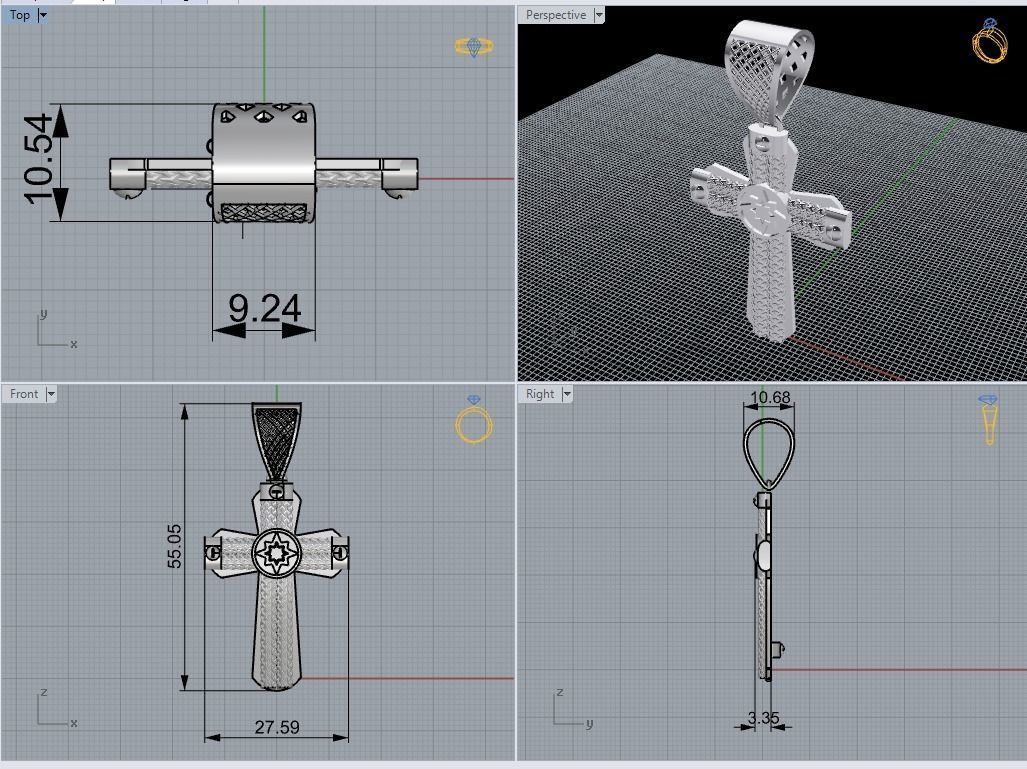Activate the Perspective viewport title label

[x=556, y=15]
